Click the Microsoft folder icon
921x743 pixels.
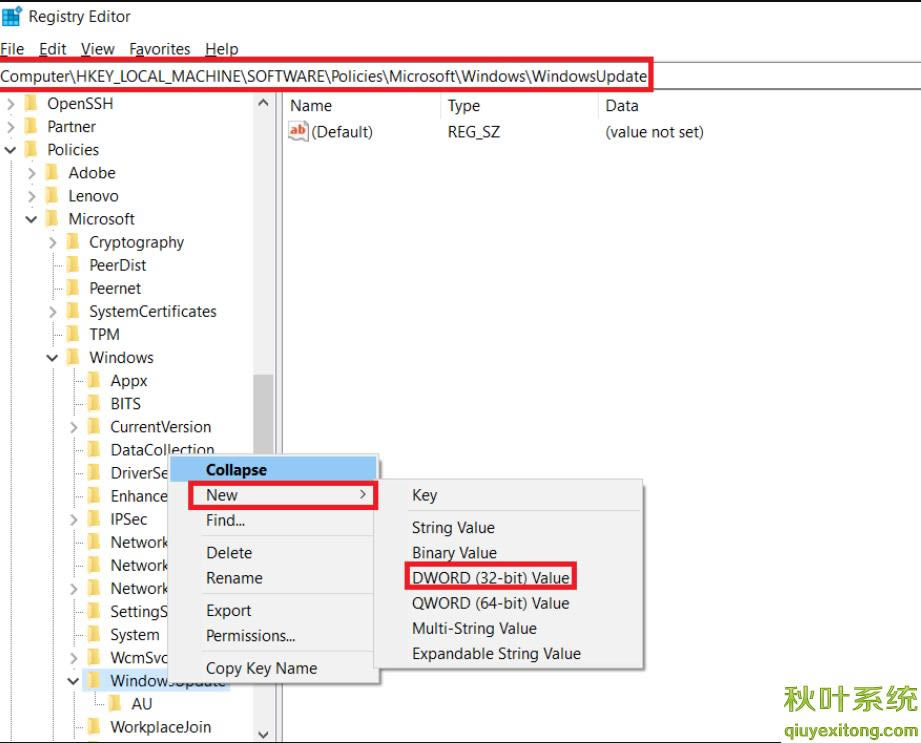point(52,218)
